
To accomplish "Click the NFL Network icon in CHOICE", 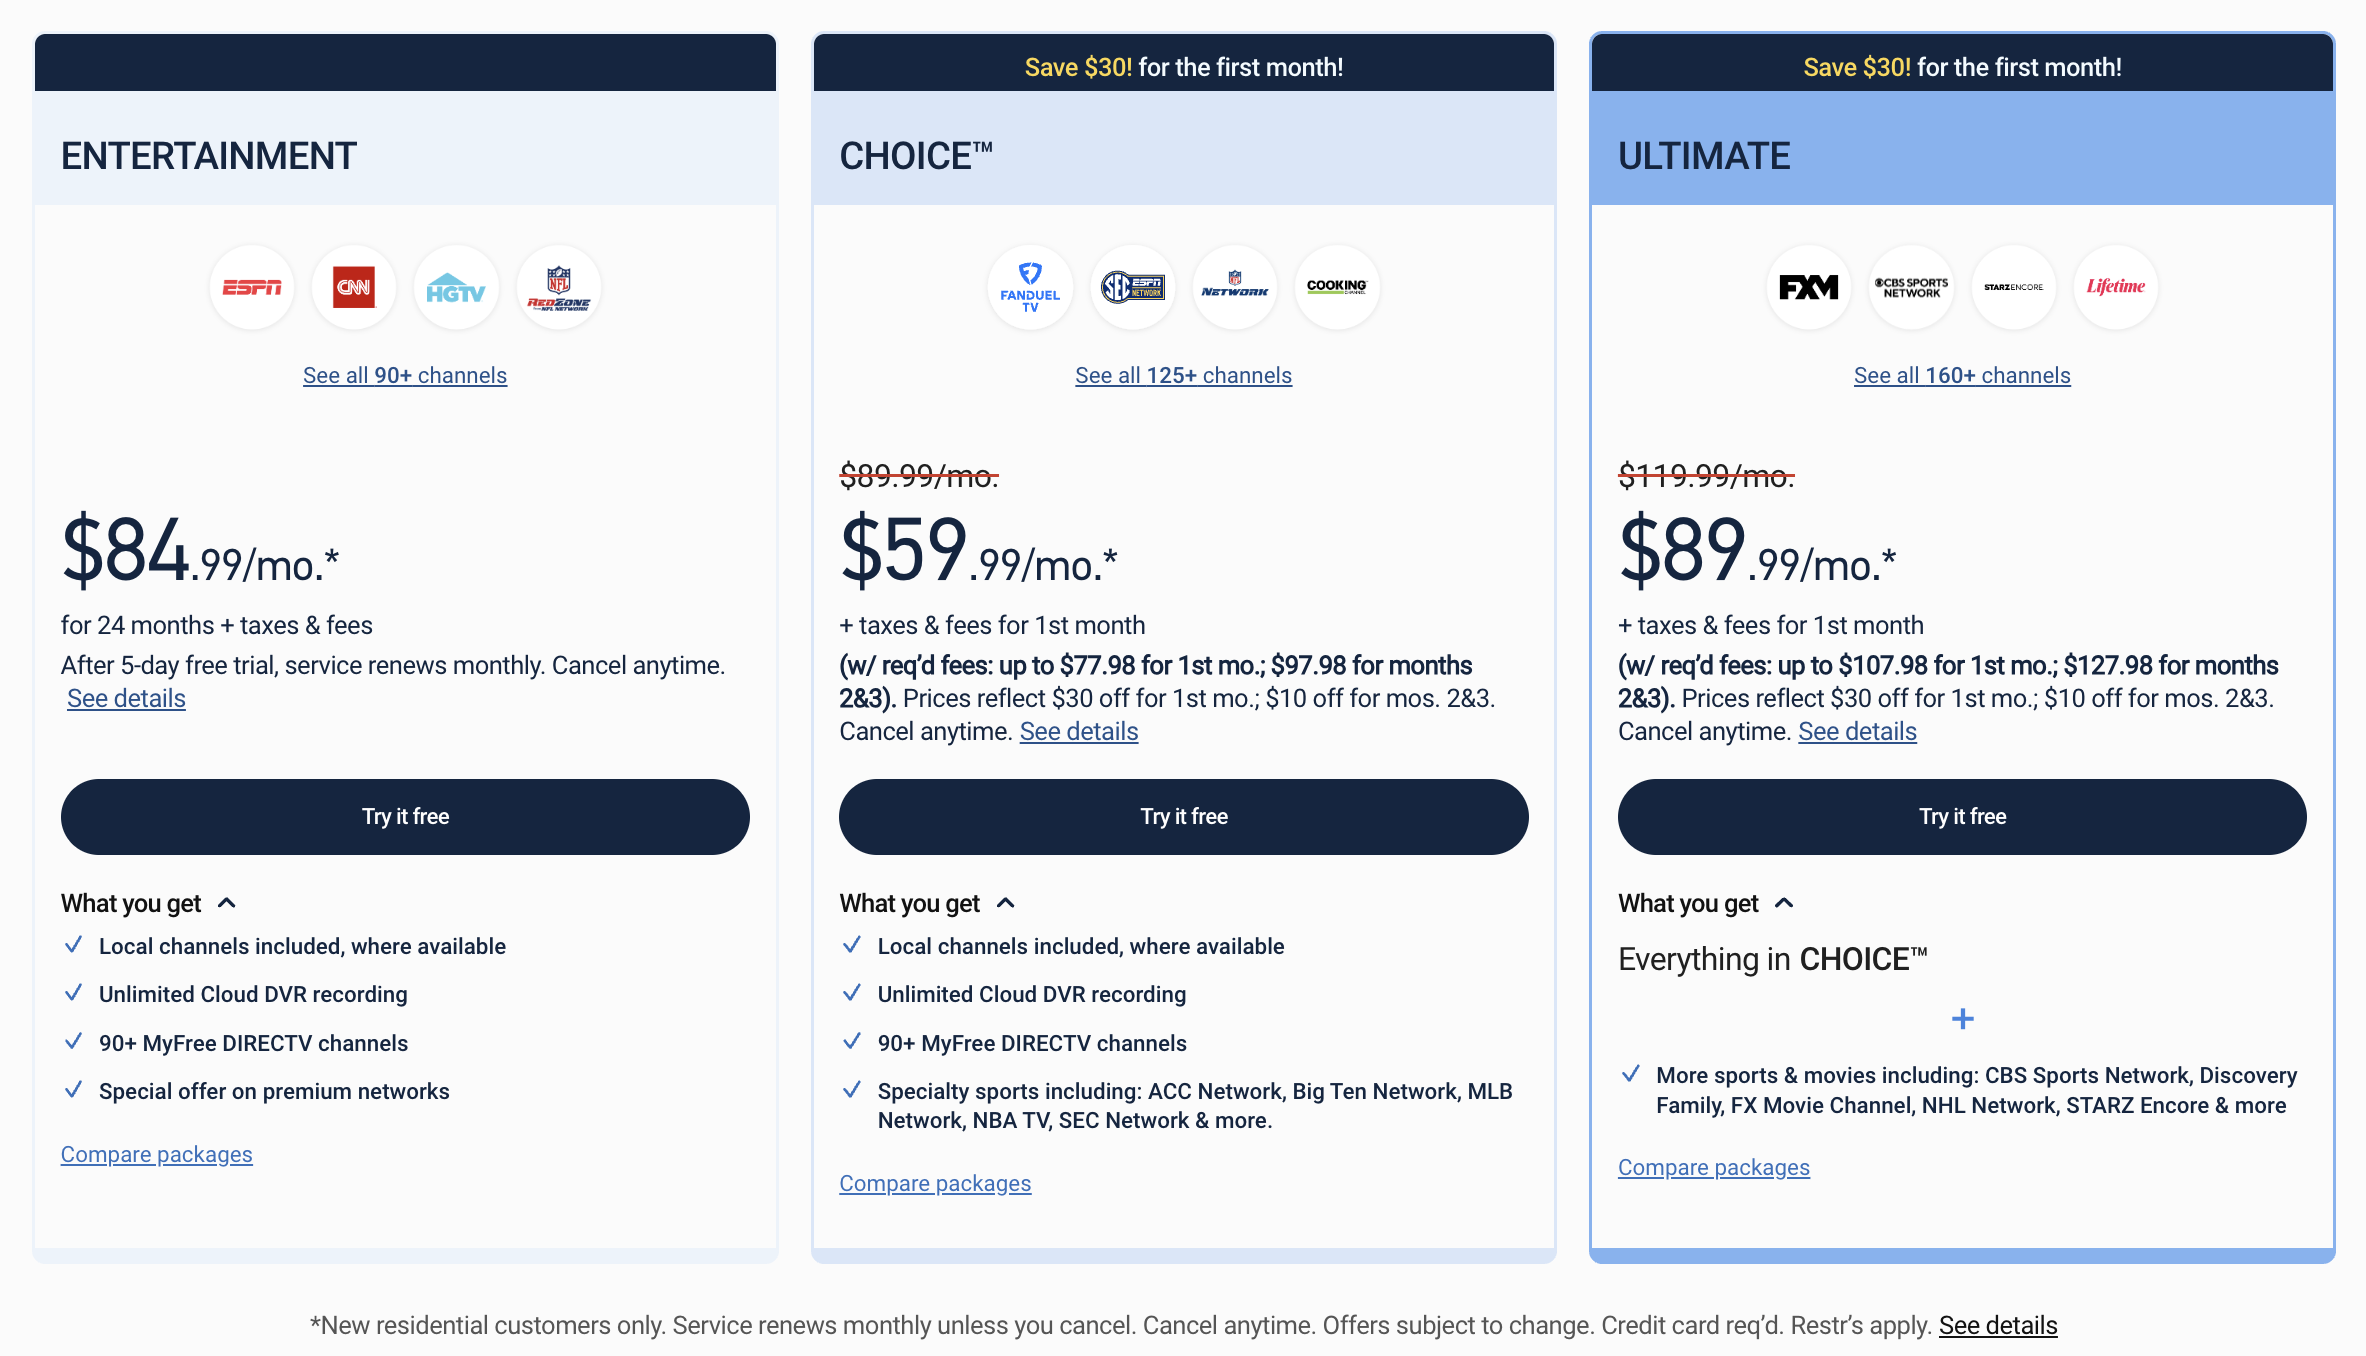I will [x=1234, y=287].
